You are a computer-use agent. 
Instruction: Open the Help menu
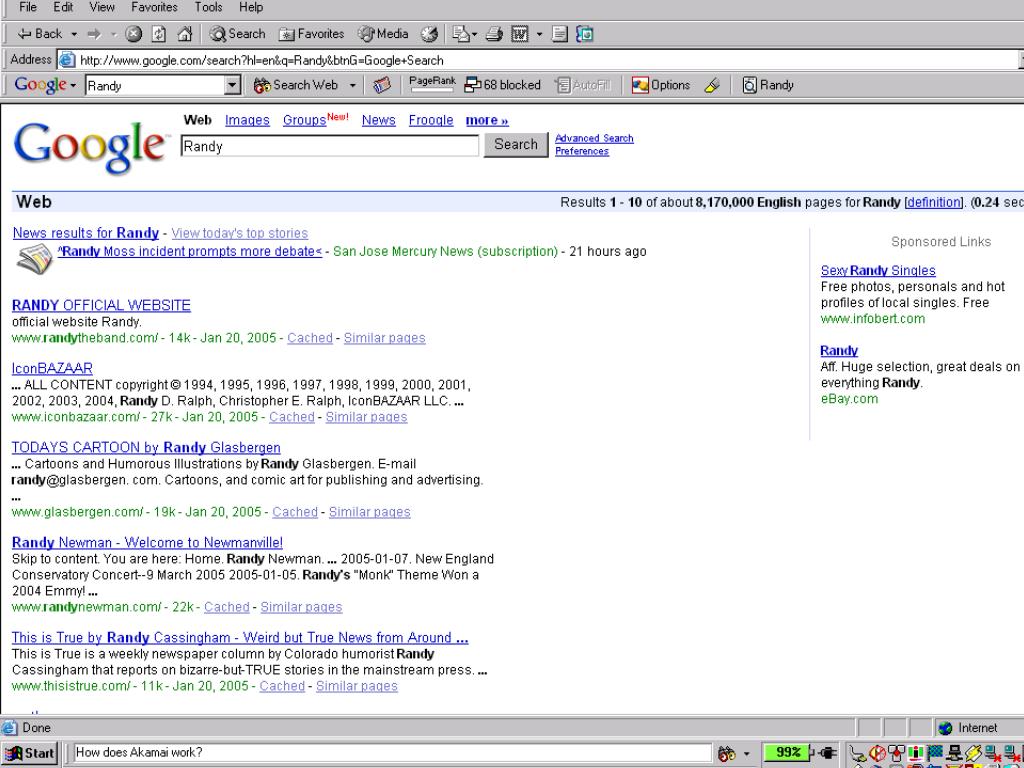(251, 7)
